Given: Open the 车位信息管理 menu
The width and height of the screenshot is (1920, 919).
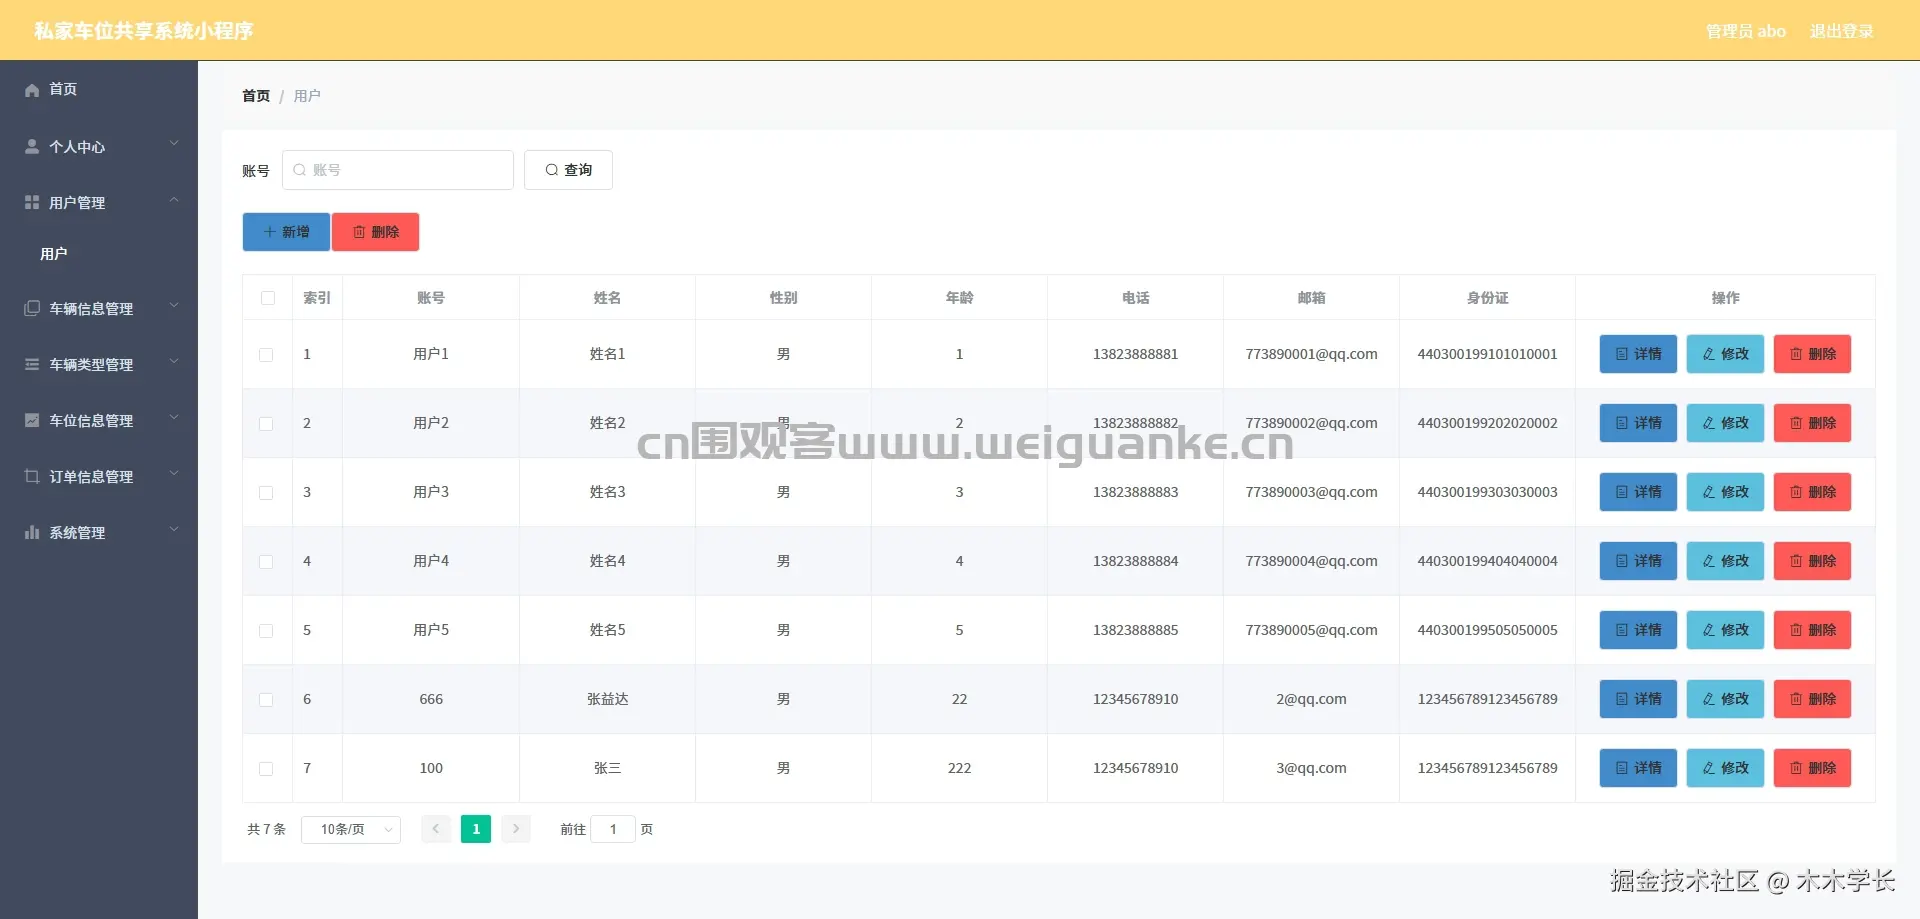Looking at the screenshot, I should point(99,420).
